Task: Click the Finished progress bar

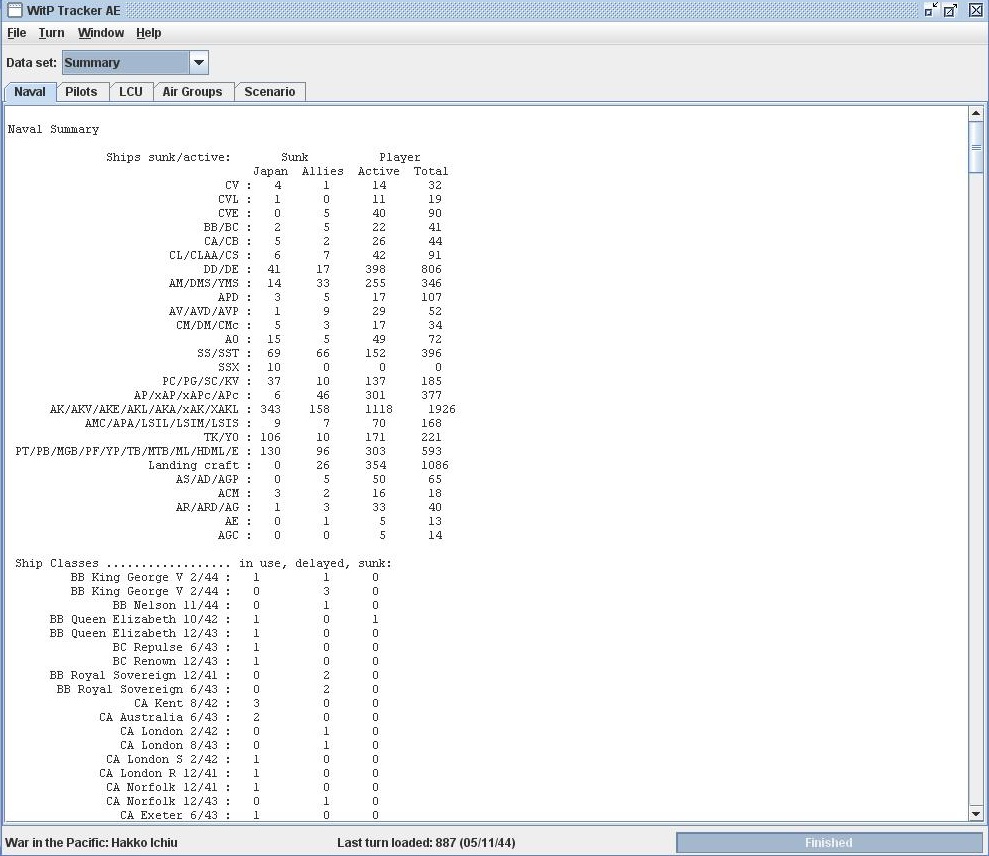Action: [x=828, y=843]
